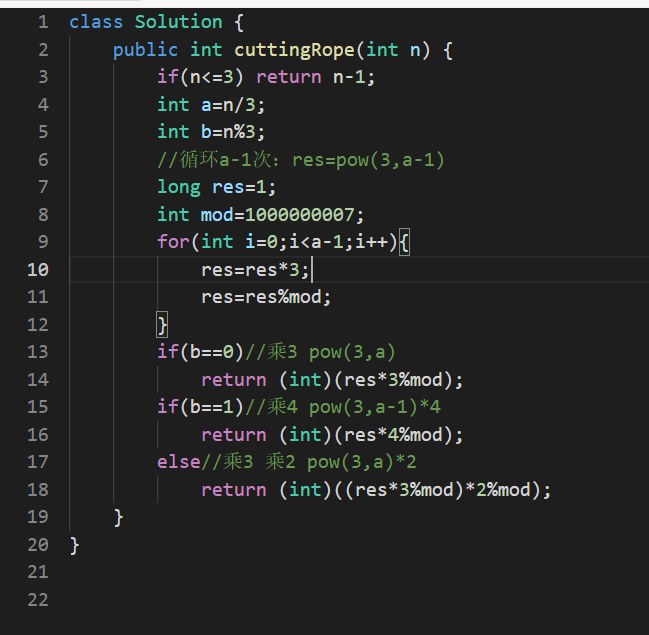Click the method name 'cuttingRope'
Screen dimensions: 649x635
[x=294, y=51]
